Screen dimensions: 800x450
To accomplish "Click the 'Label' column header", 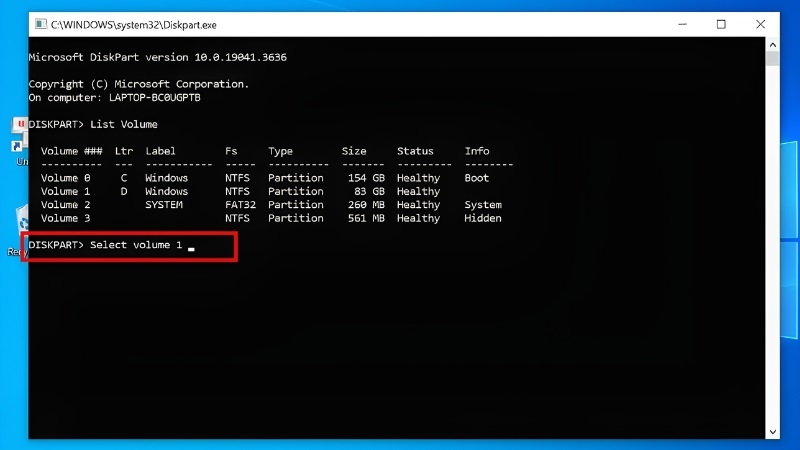I will (x=160, y=151).
